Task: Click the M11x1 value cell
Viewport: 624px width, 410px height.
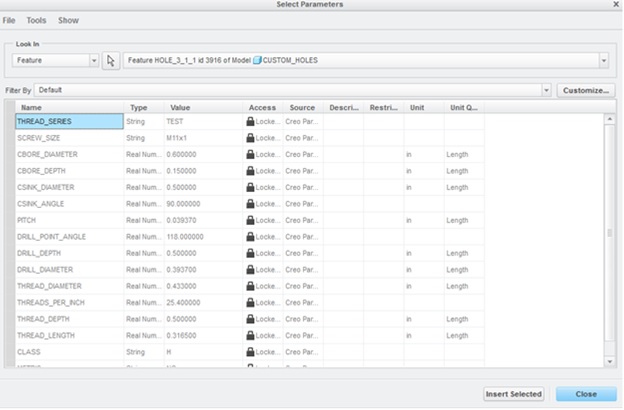Action: pyautogui.click(x=203, y=138)
